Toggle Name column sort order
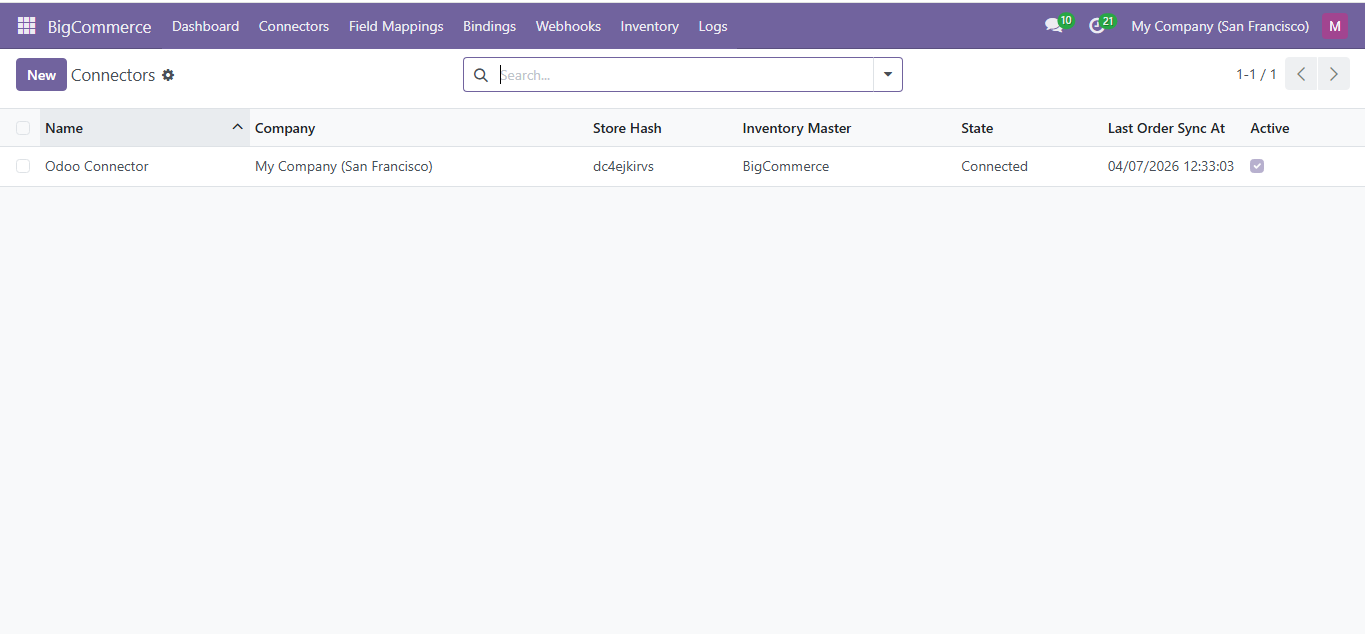Image resolution: width=1365 pixels, height=634 pixels. (64, 128)
